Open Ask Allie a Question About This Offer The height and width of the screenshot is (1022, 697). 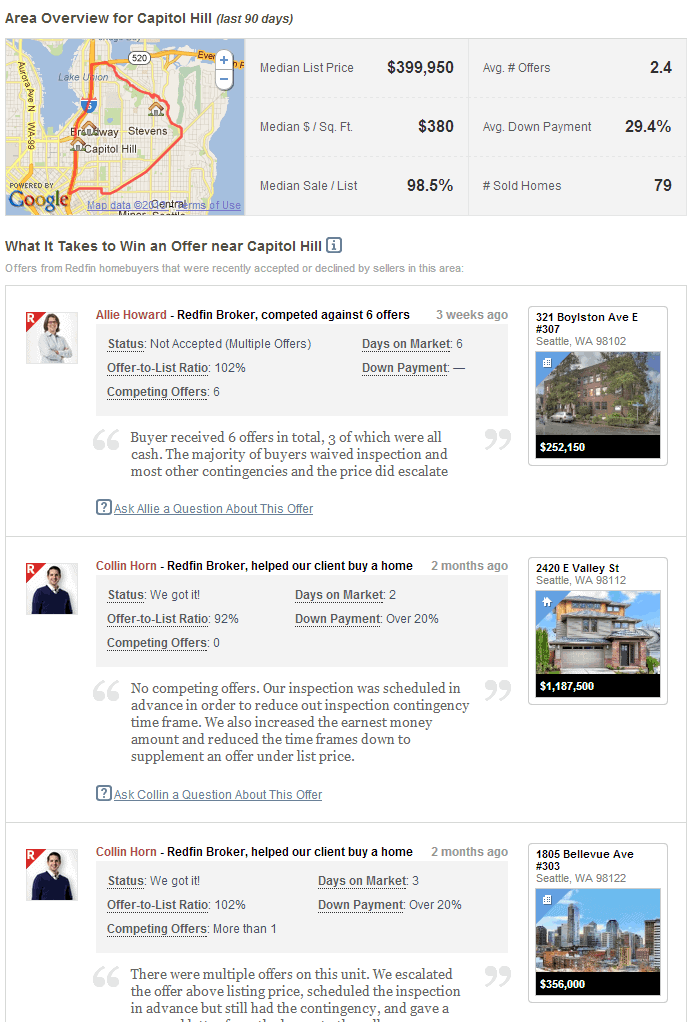[x=213, y=509]
